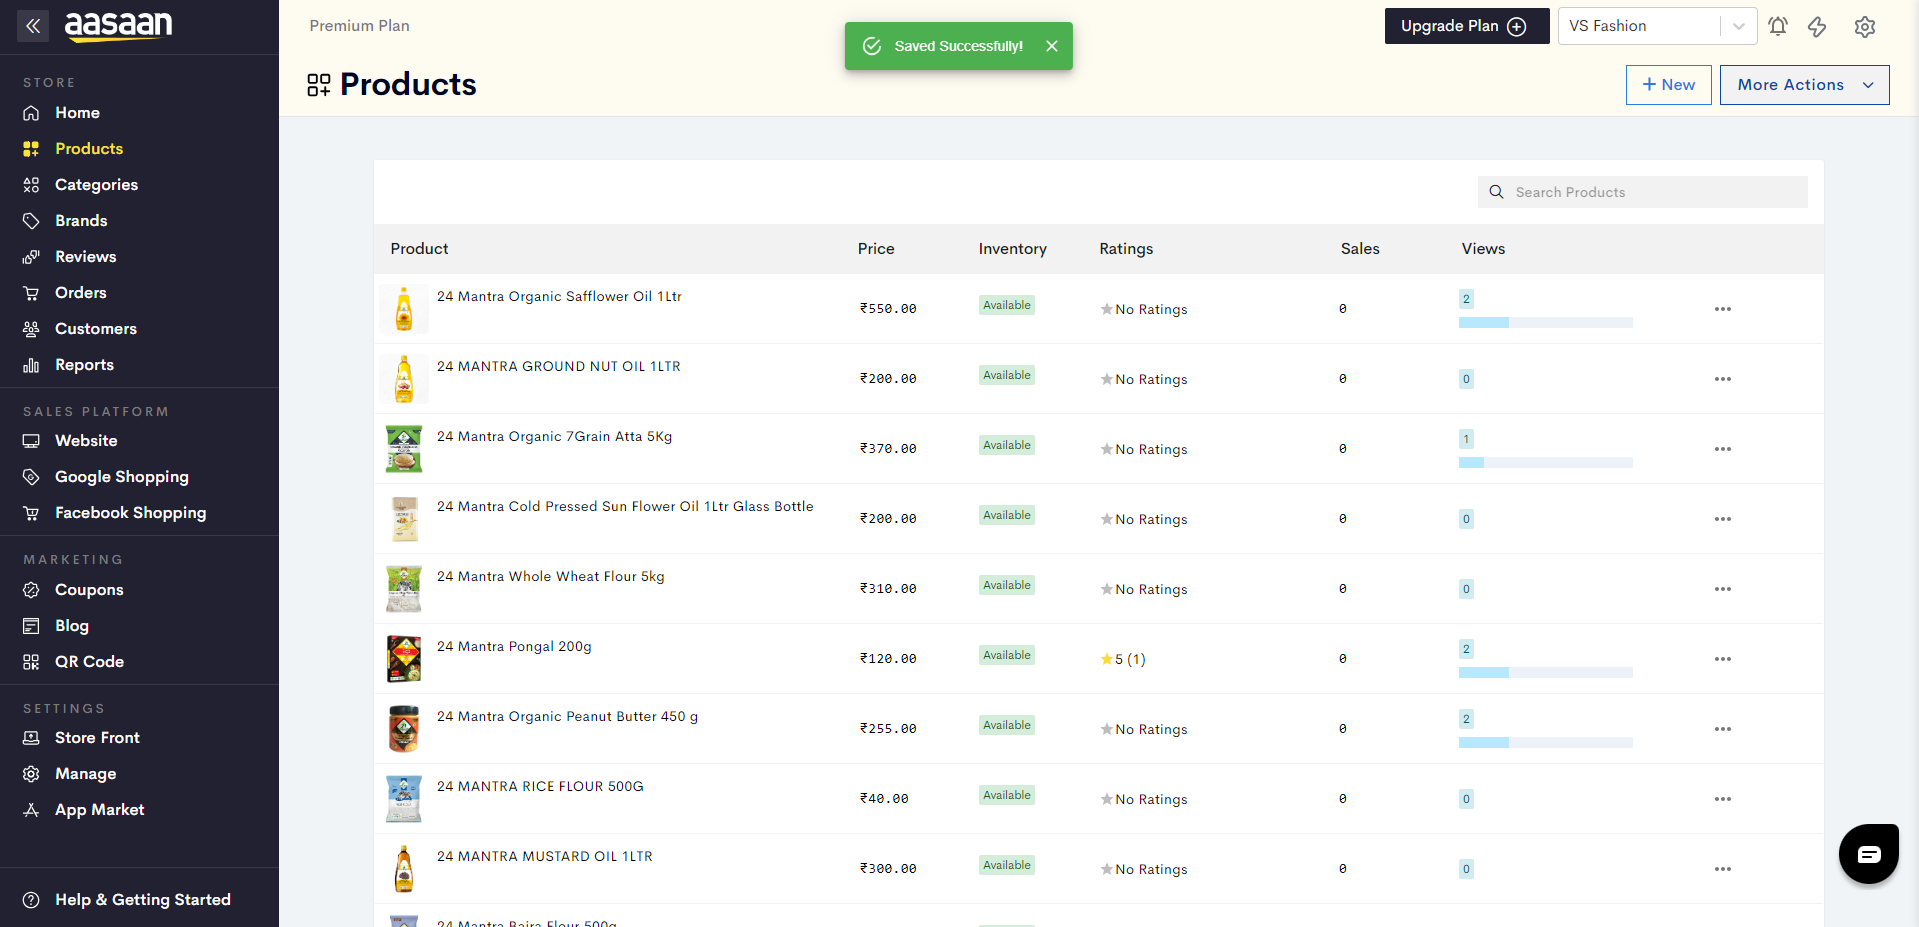
Task: Click the Manage gear icon in the sidebar
Action: coord(31,774)
